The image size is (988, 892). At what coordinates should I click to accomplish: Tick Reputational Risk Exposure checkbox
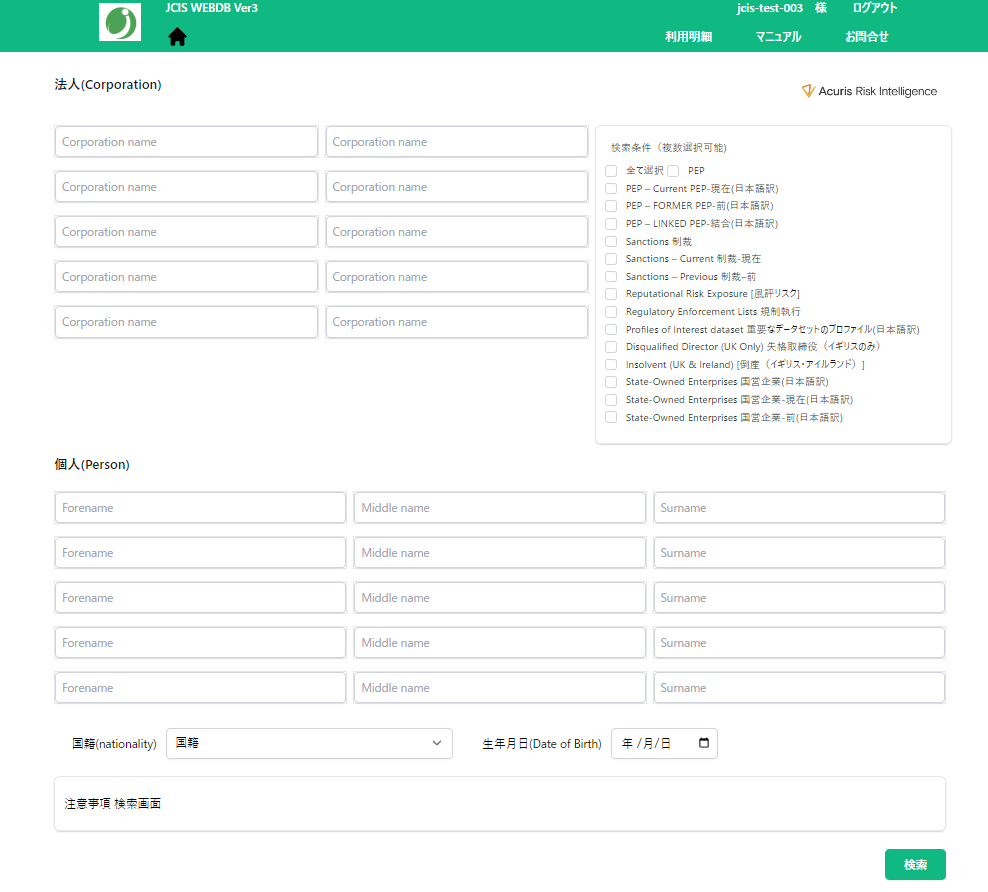tap(611, 294)
